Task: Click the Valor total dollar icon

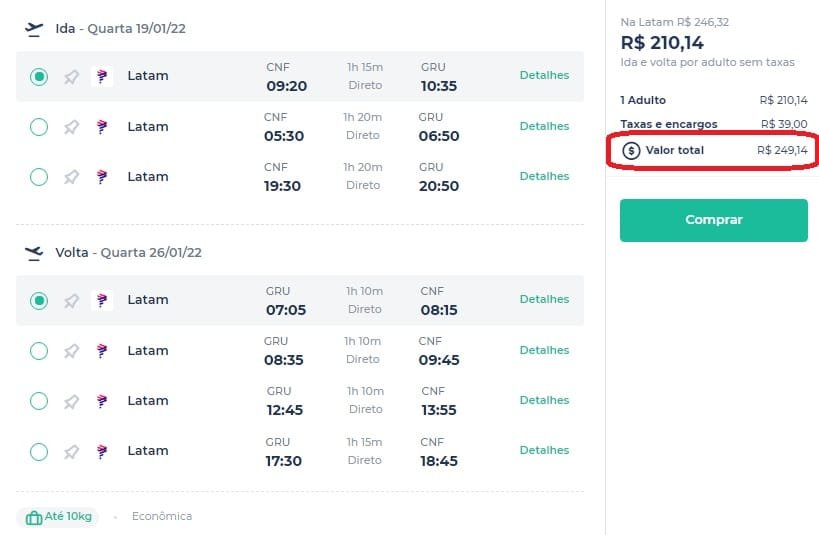Action: coord(631,150)
